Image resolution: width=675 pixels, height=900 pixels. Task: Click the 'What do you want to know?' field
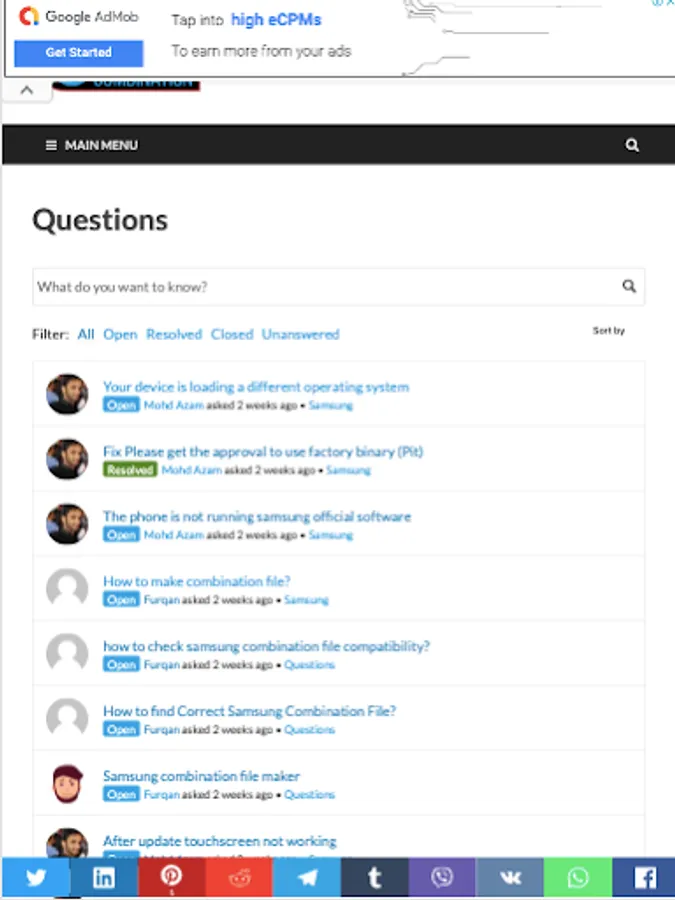pyautogui.click(x=325, y=287)
